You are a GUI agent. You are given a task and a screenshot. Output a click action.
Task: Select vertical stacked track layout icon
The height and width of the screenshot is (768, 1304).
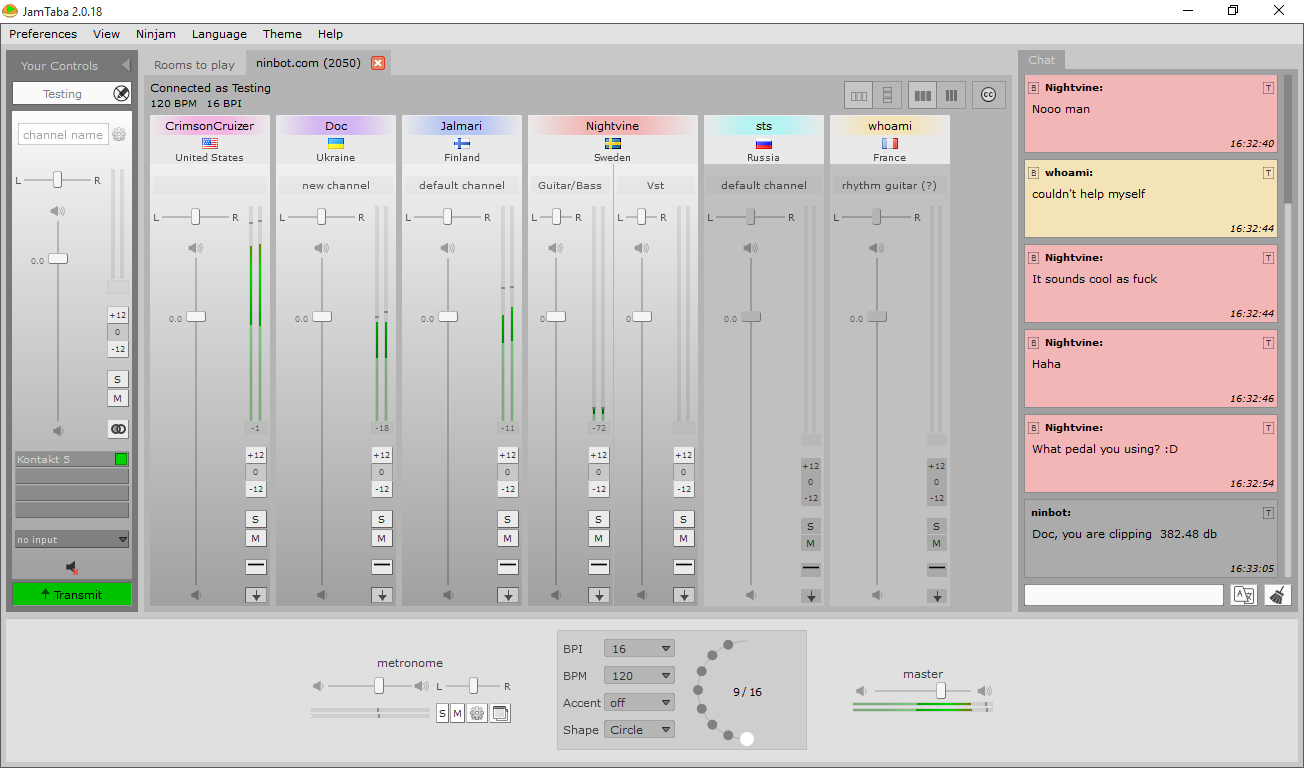(888, 95)
